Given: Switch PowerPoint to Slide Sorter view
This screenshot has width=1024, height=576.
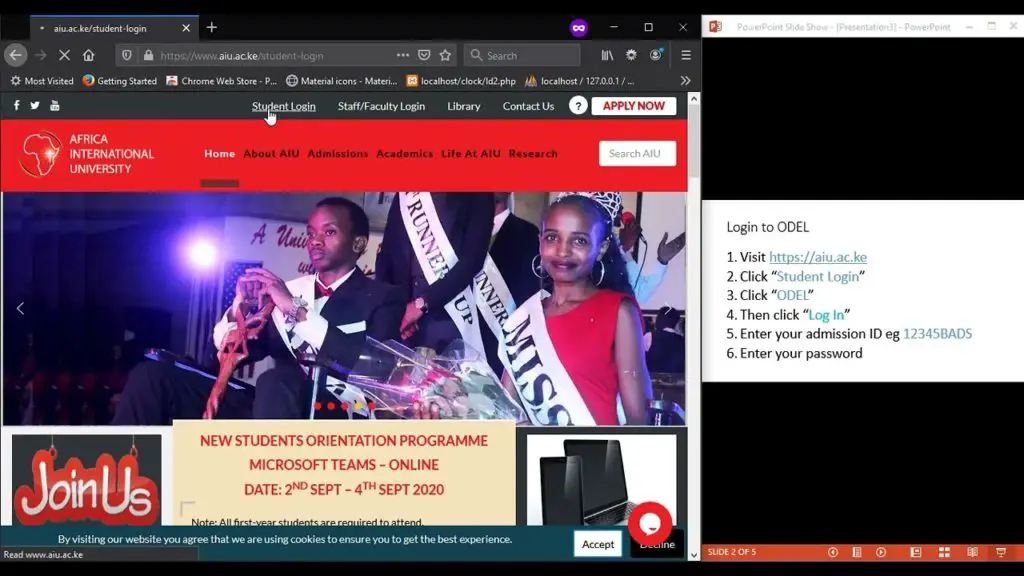Looking at the screenshot, I should point(944,552).
